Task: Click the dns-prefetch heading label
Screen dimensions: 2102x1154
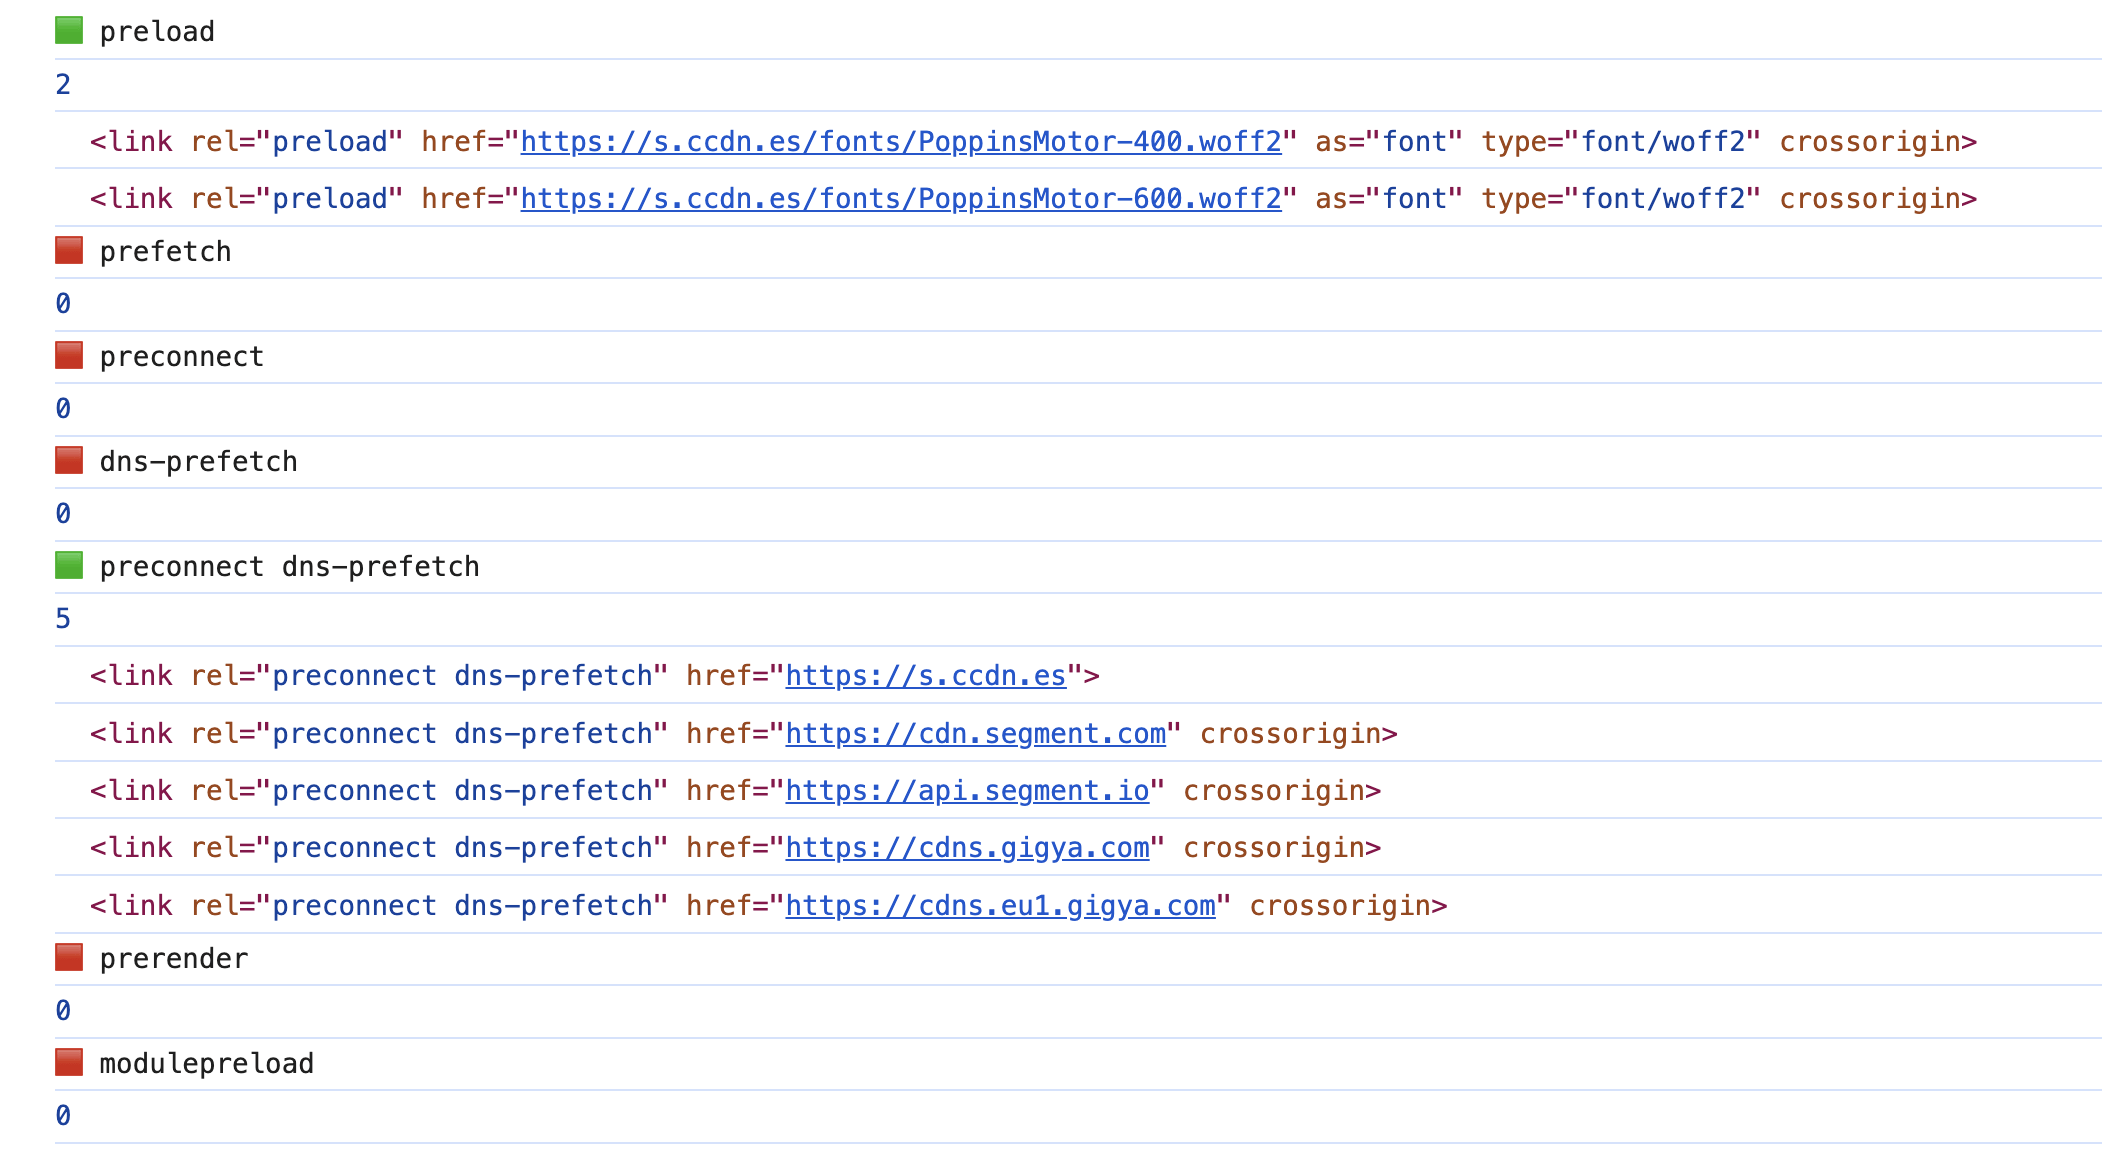Action: pos(198,462)
